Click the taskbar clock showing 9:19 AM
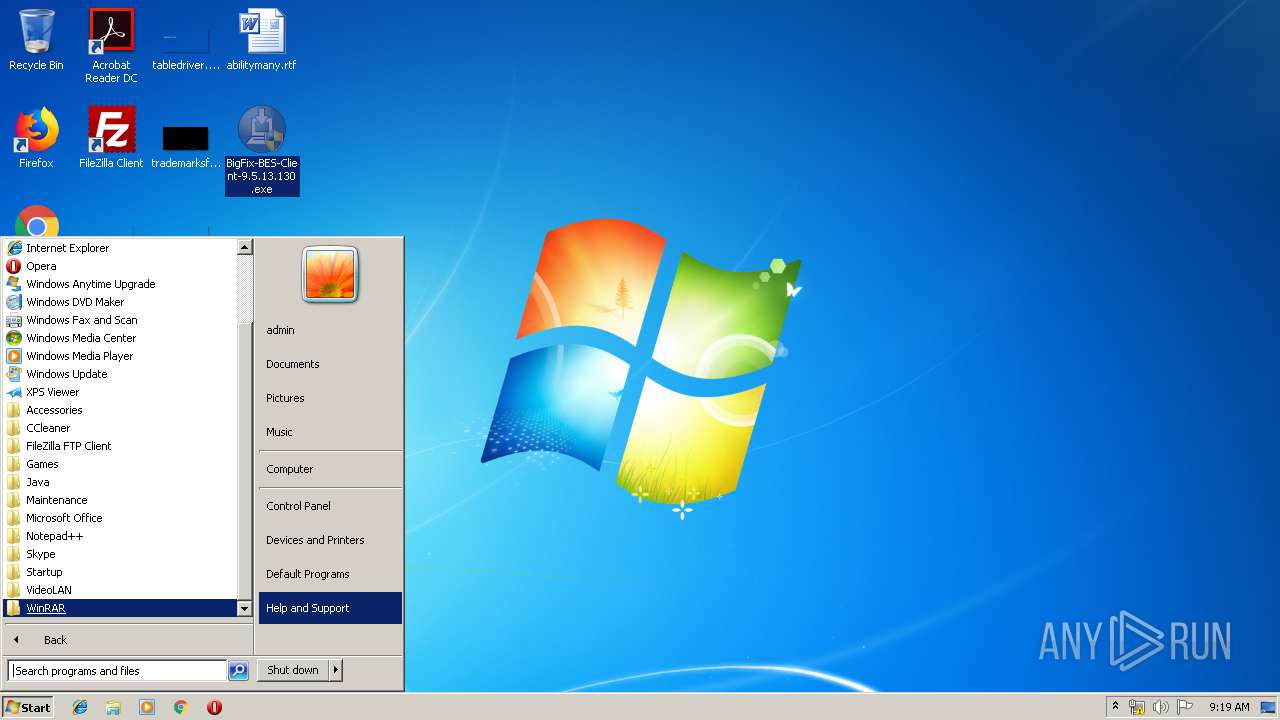 1229,707
